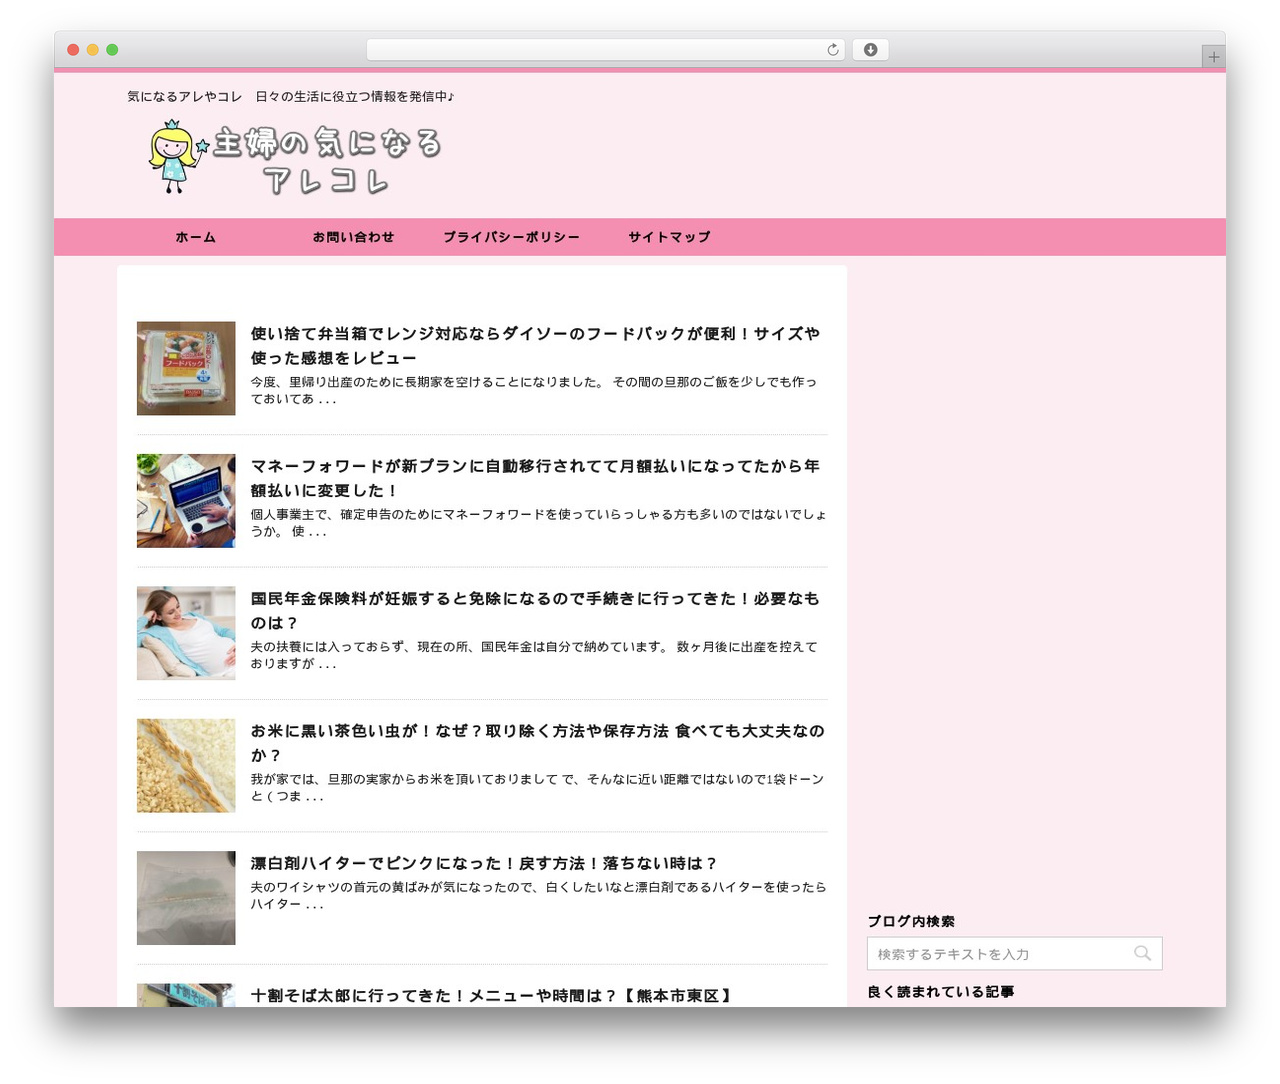
Task: Click the browser reload icon
Action: coord(832,50)
